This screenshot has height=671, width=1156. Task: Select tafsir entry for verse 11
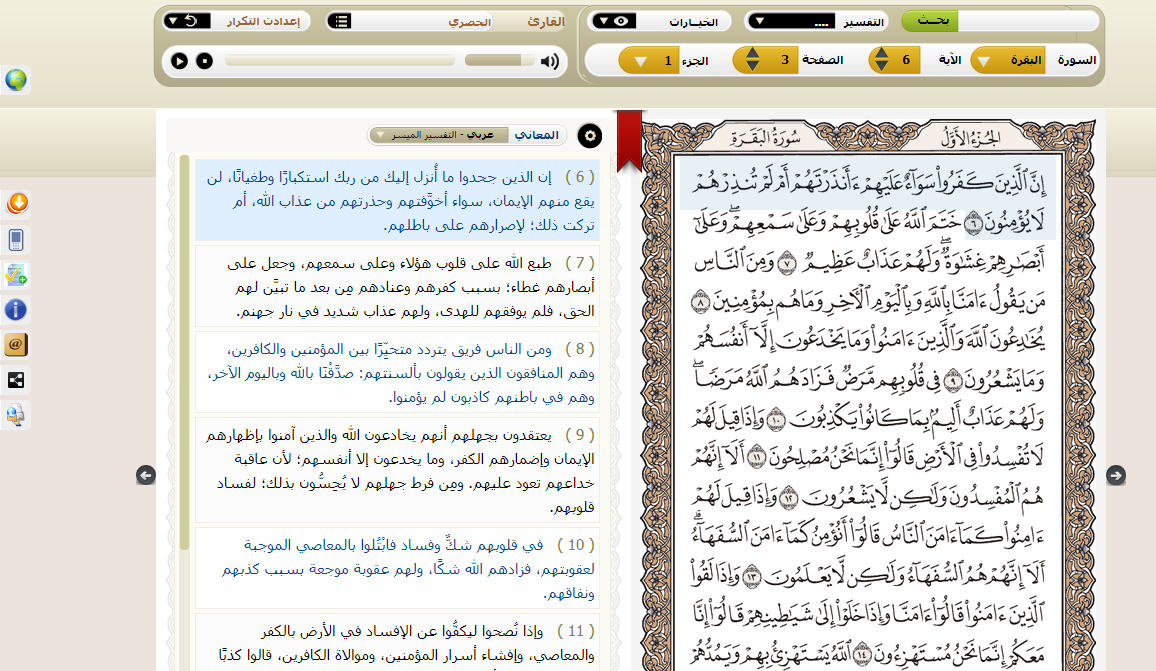coord(397,643)
